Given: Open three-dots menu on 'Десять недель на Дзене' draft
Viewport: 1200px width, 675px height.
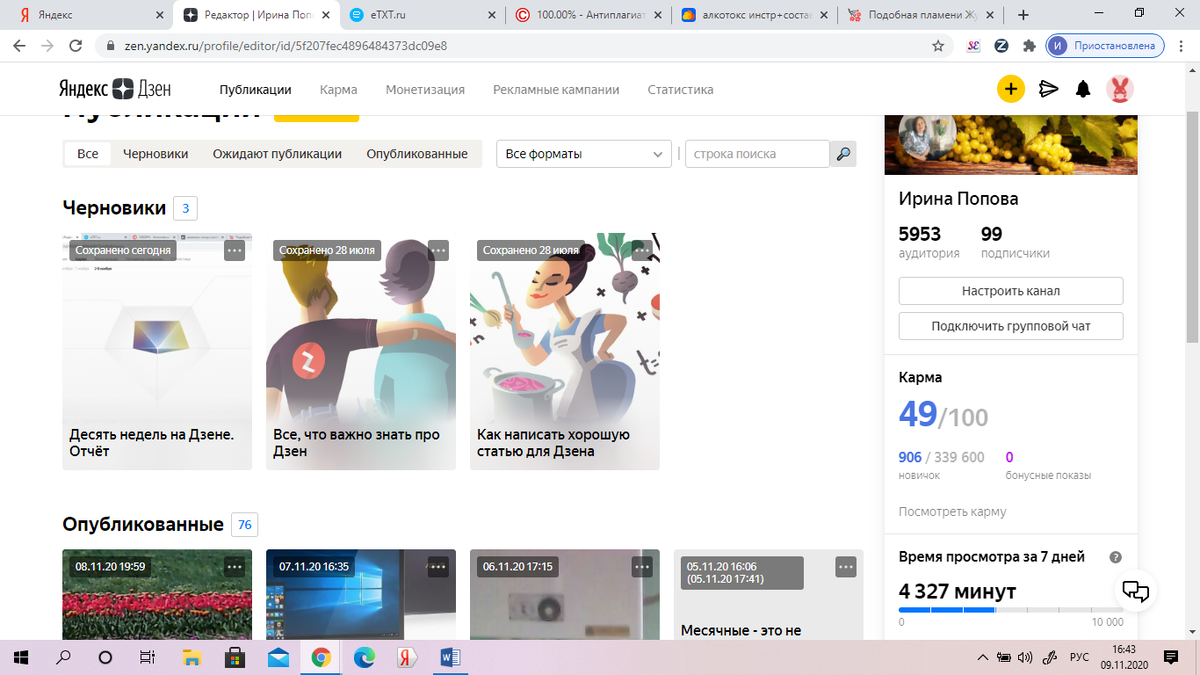Looking at the screenshot, I should click(x=234, y=250).
